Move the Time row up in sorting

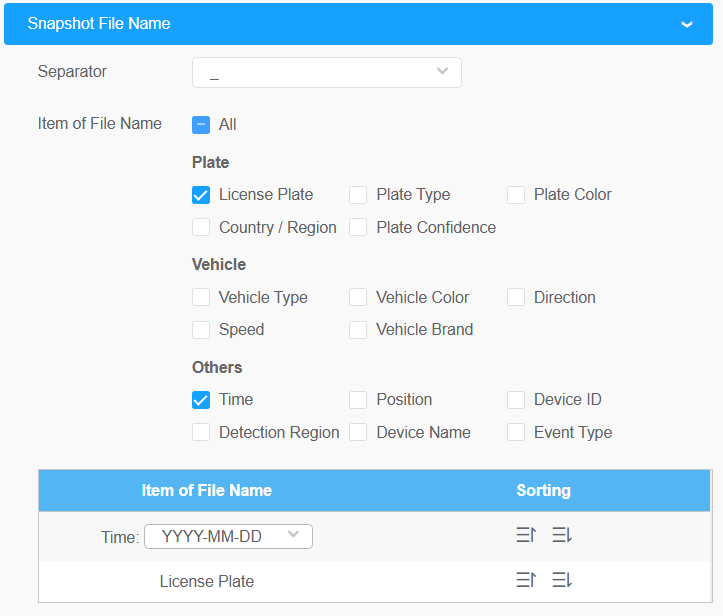coord(526,535)
